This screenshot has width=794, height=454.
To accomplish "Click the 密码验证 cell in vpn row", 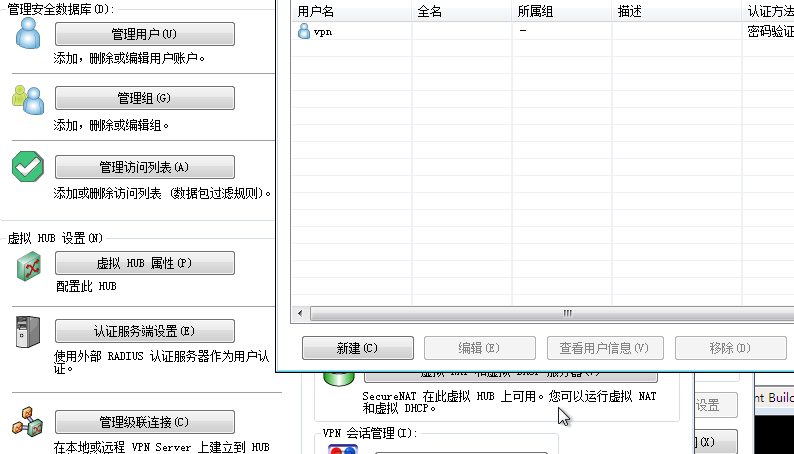I will 770,31.
